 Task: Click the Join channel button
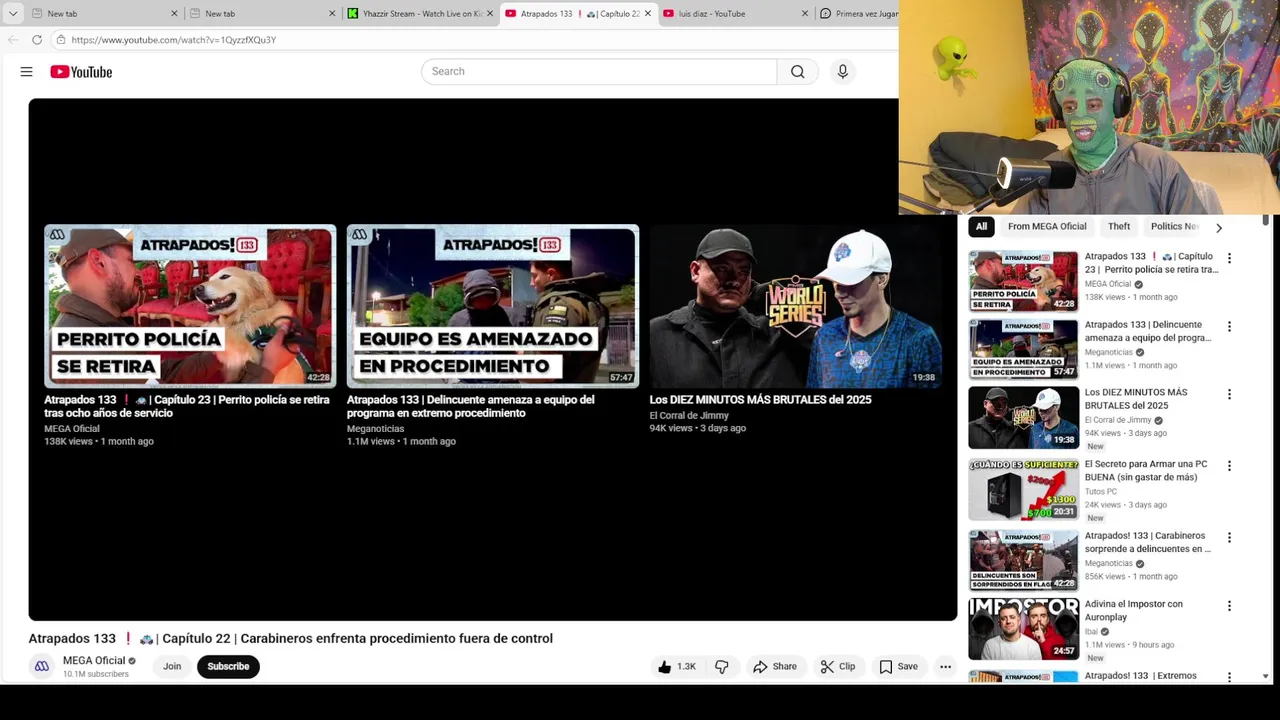172,667
